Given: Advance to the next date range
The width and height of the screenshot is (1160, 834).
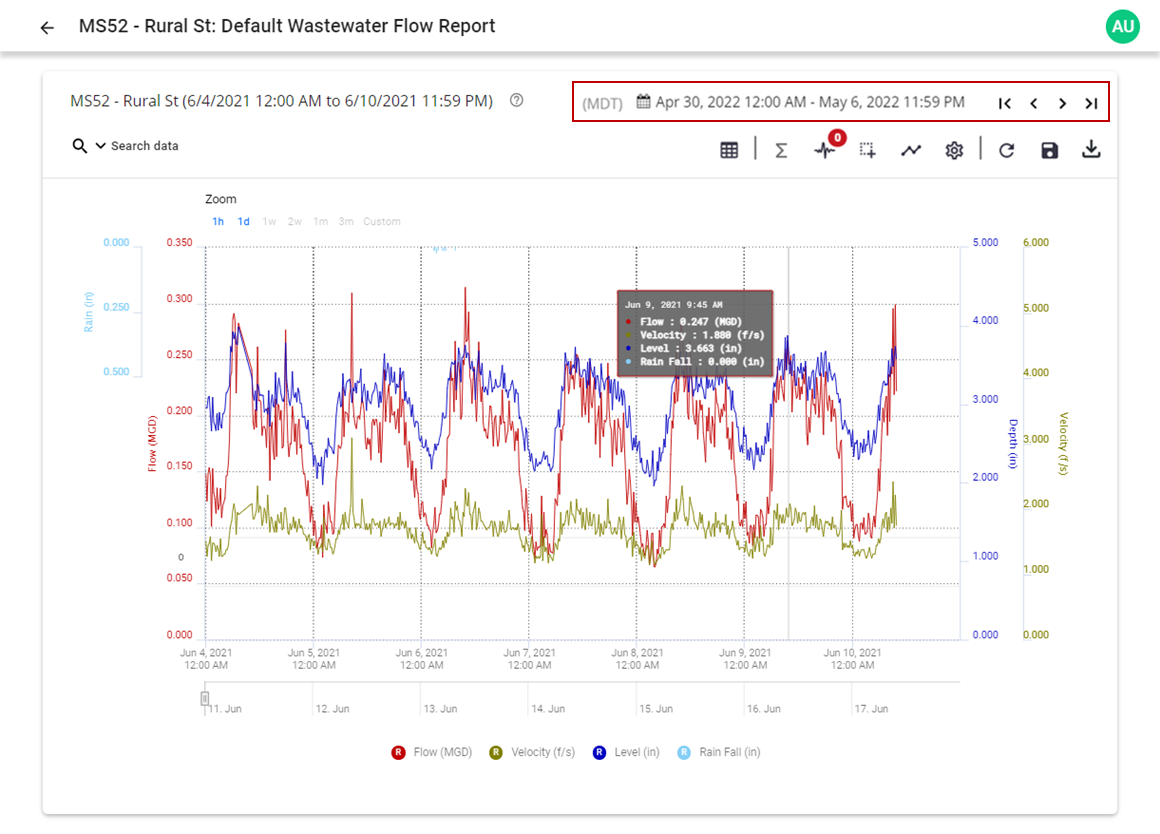Looking at the screenshot, I should tap(1063, 102).
